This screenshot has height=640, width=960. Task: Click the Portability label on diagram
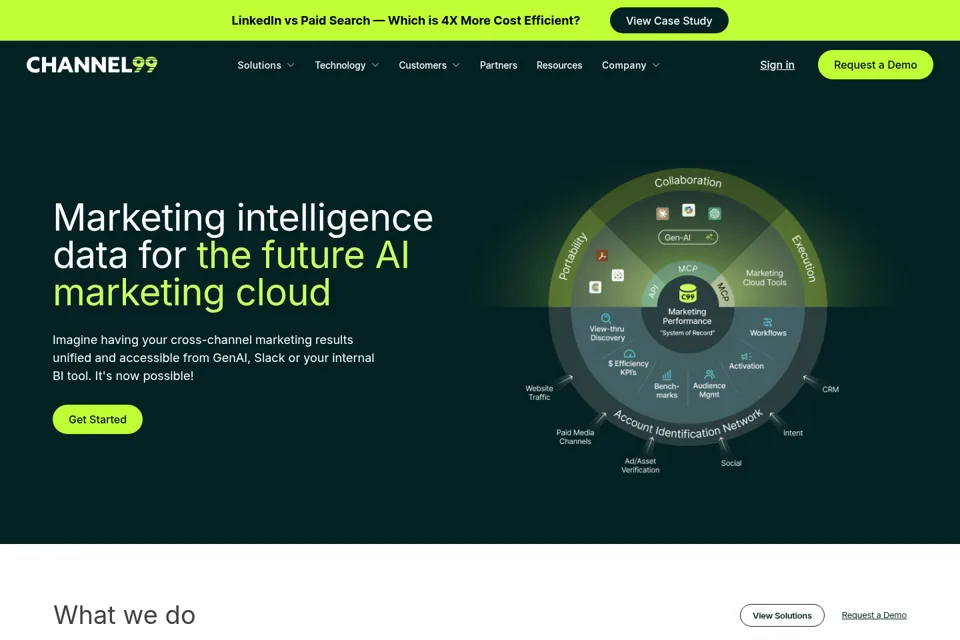click(572, 256)
